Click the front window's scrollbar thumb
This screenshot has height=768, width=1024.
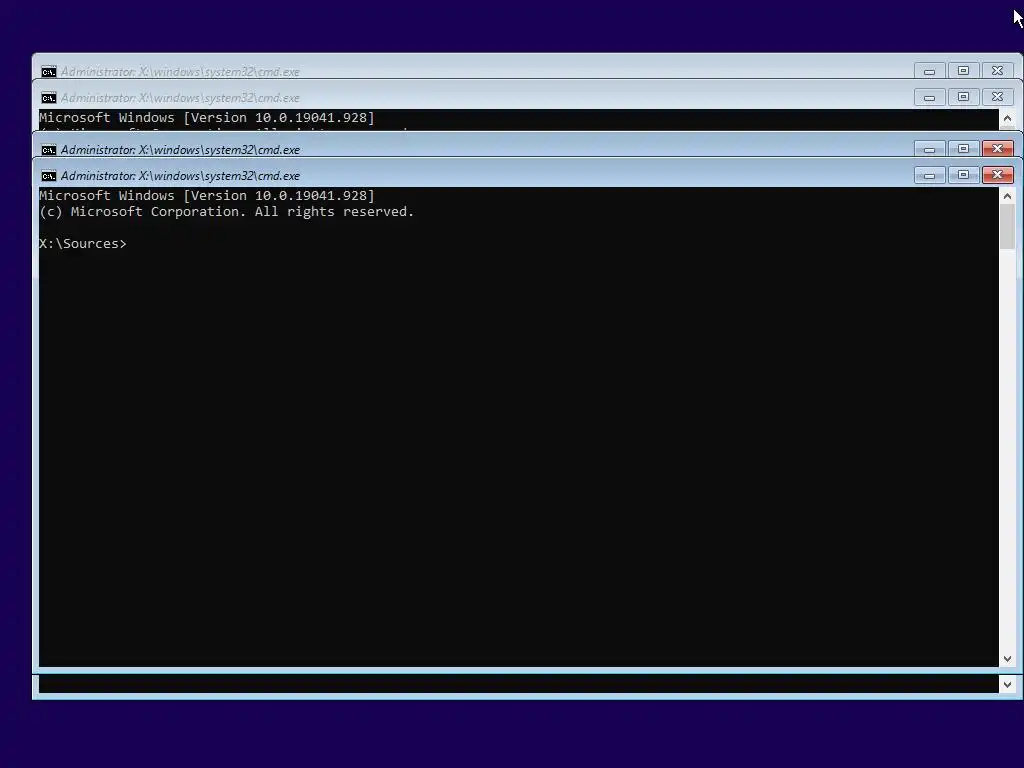(1007, 227)
